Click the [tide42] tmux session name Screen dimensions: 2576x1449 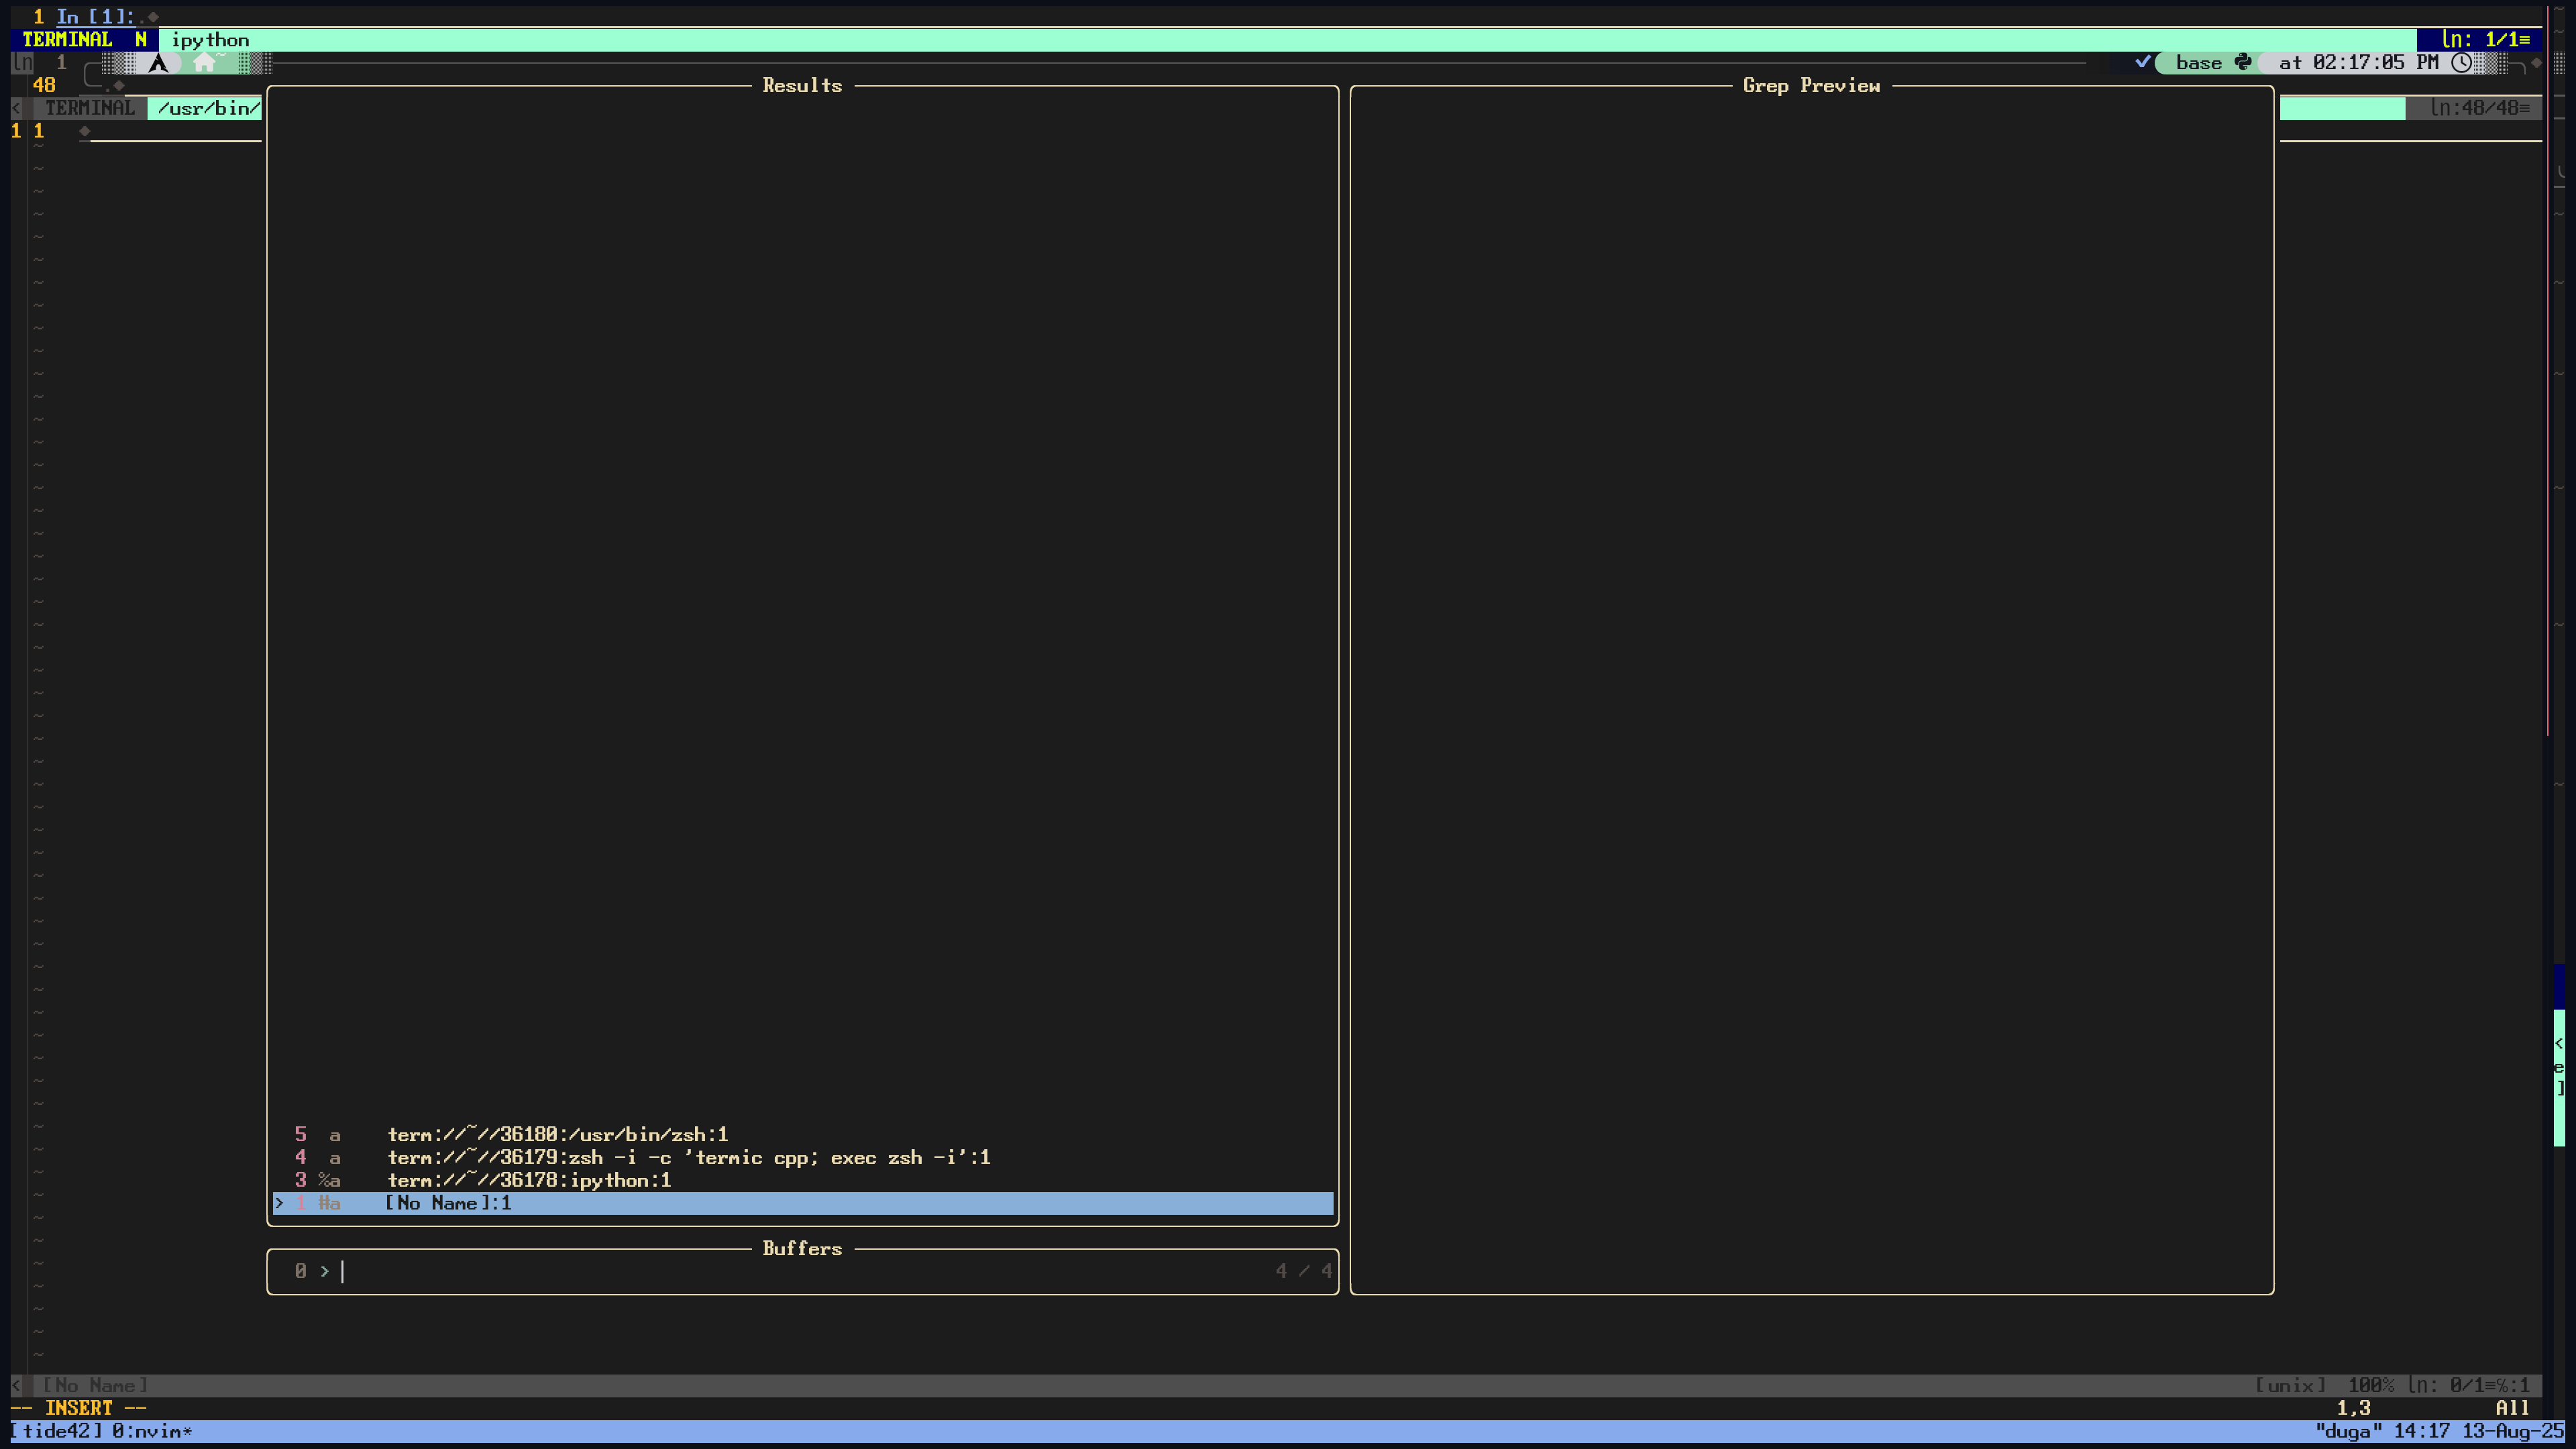56,1431
